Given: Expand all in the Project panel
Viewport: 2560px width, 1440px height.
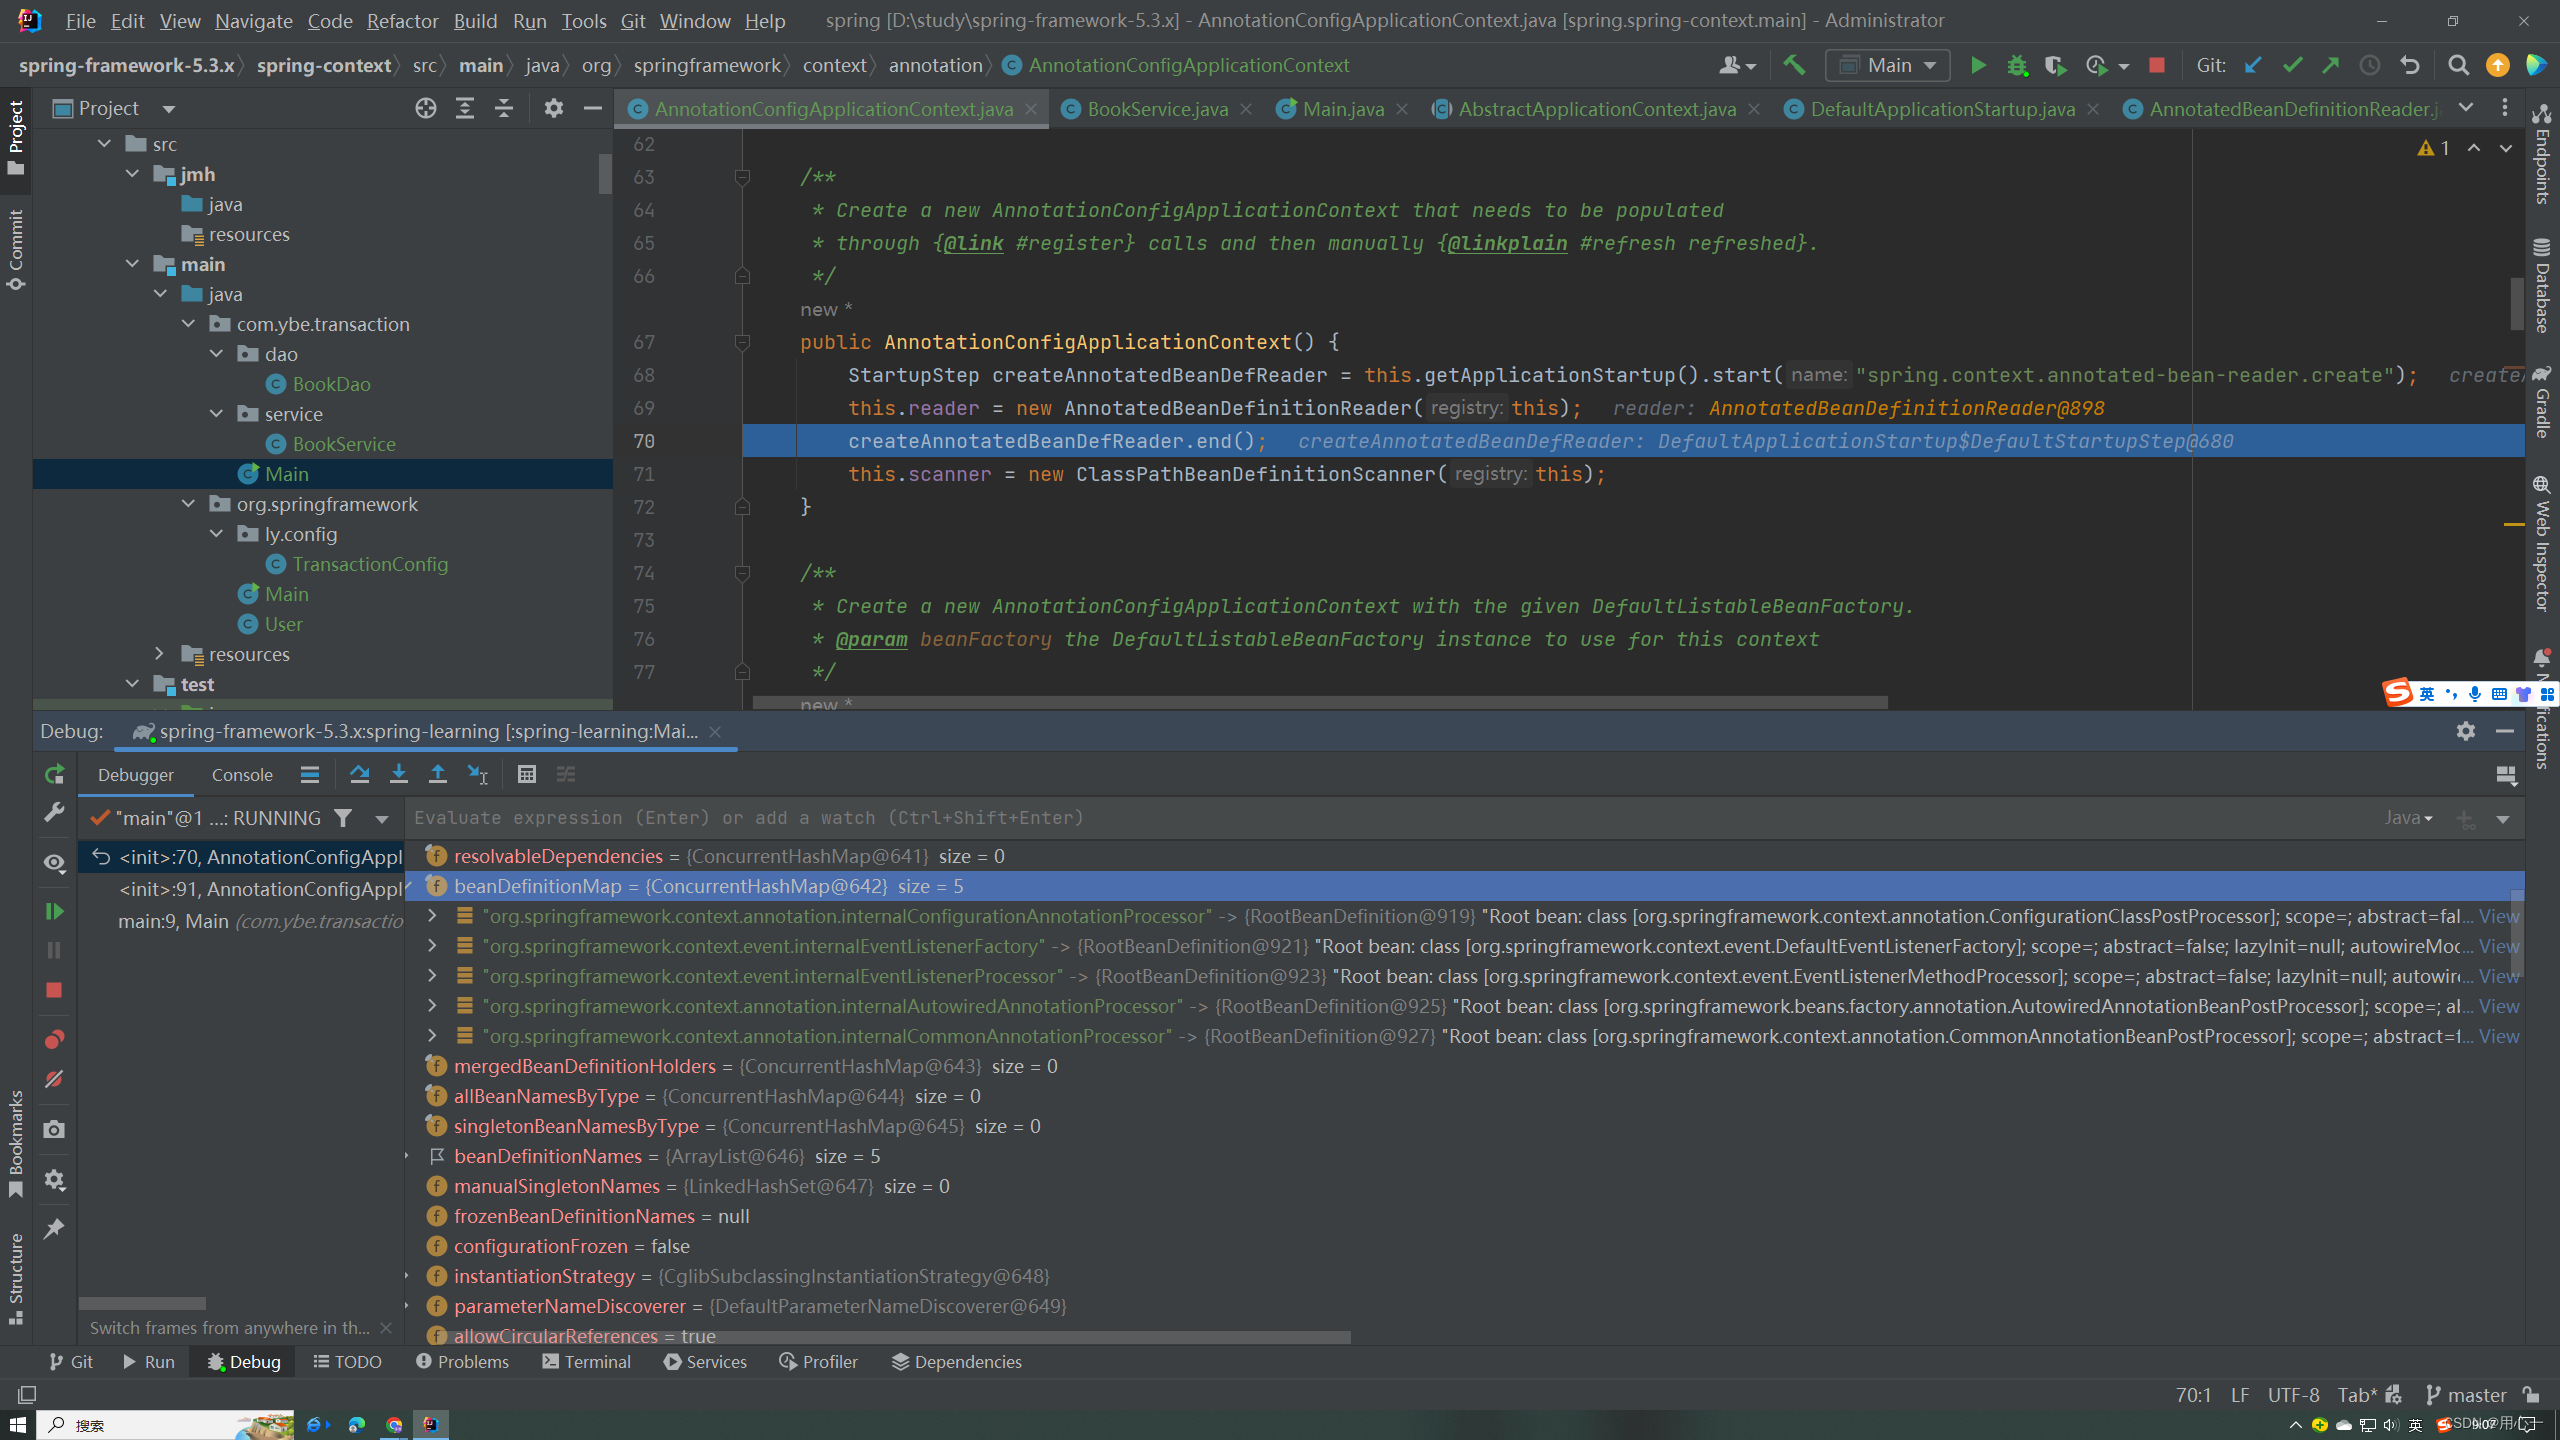Looking at the screenshot, I should point(465,108).
